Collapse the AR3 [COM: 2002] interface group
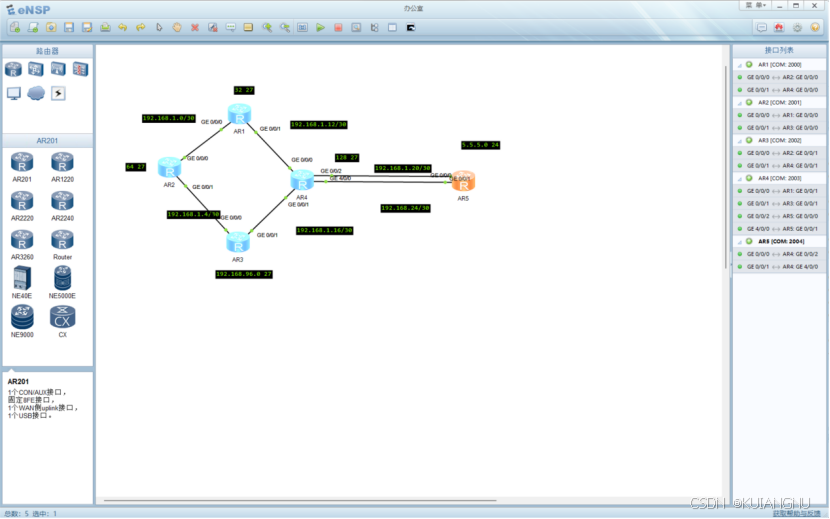The height and width of the screenshot is (519, 830). (739, 141)
